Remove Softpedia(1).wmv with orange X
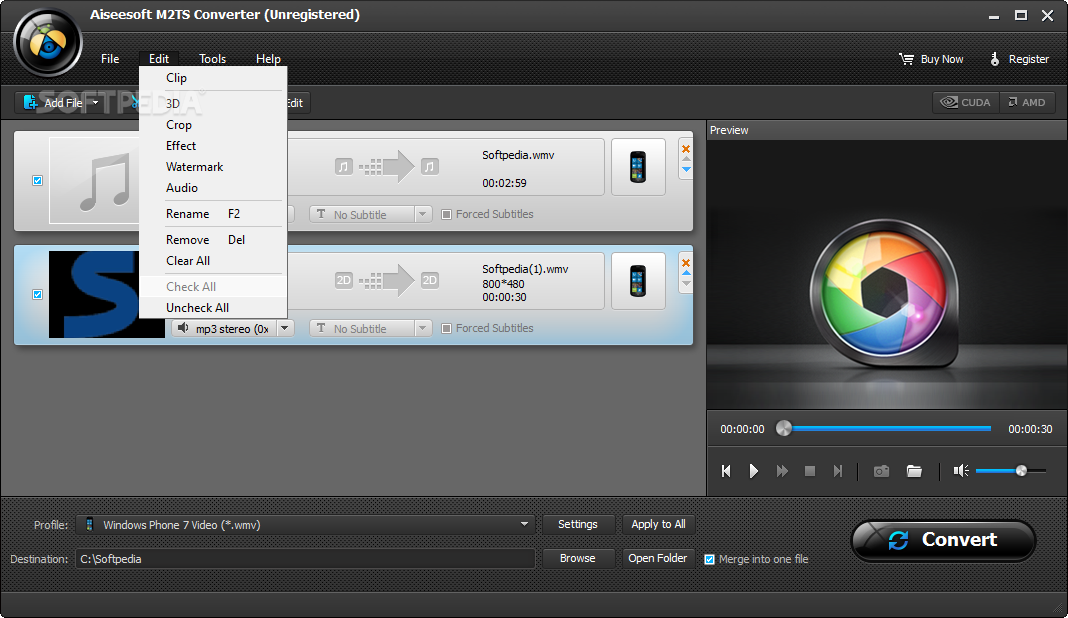The width and height of the screenshot is (1068, 618). pos(686,262)
